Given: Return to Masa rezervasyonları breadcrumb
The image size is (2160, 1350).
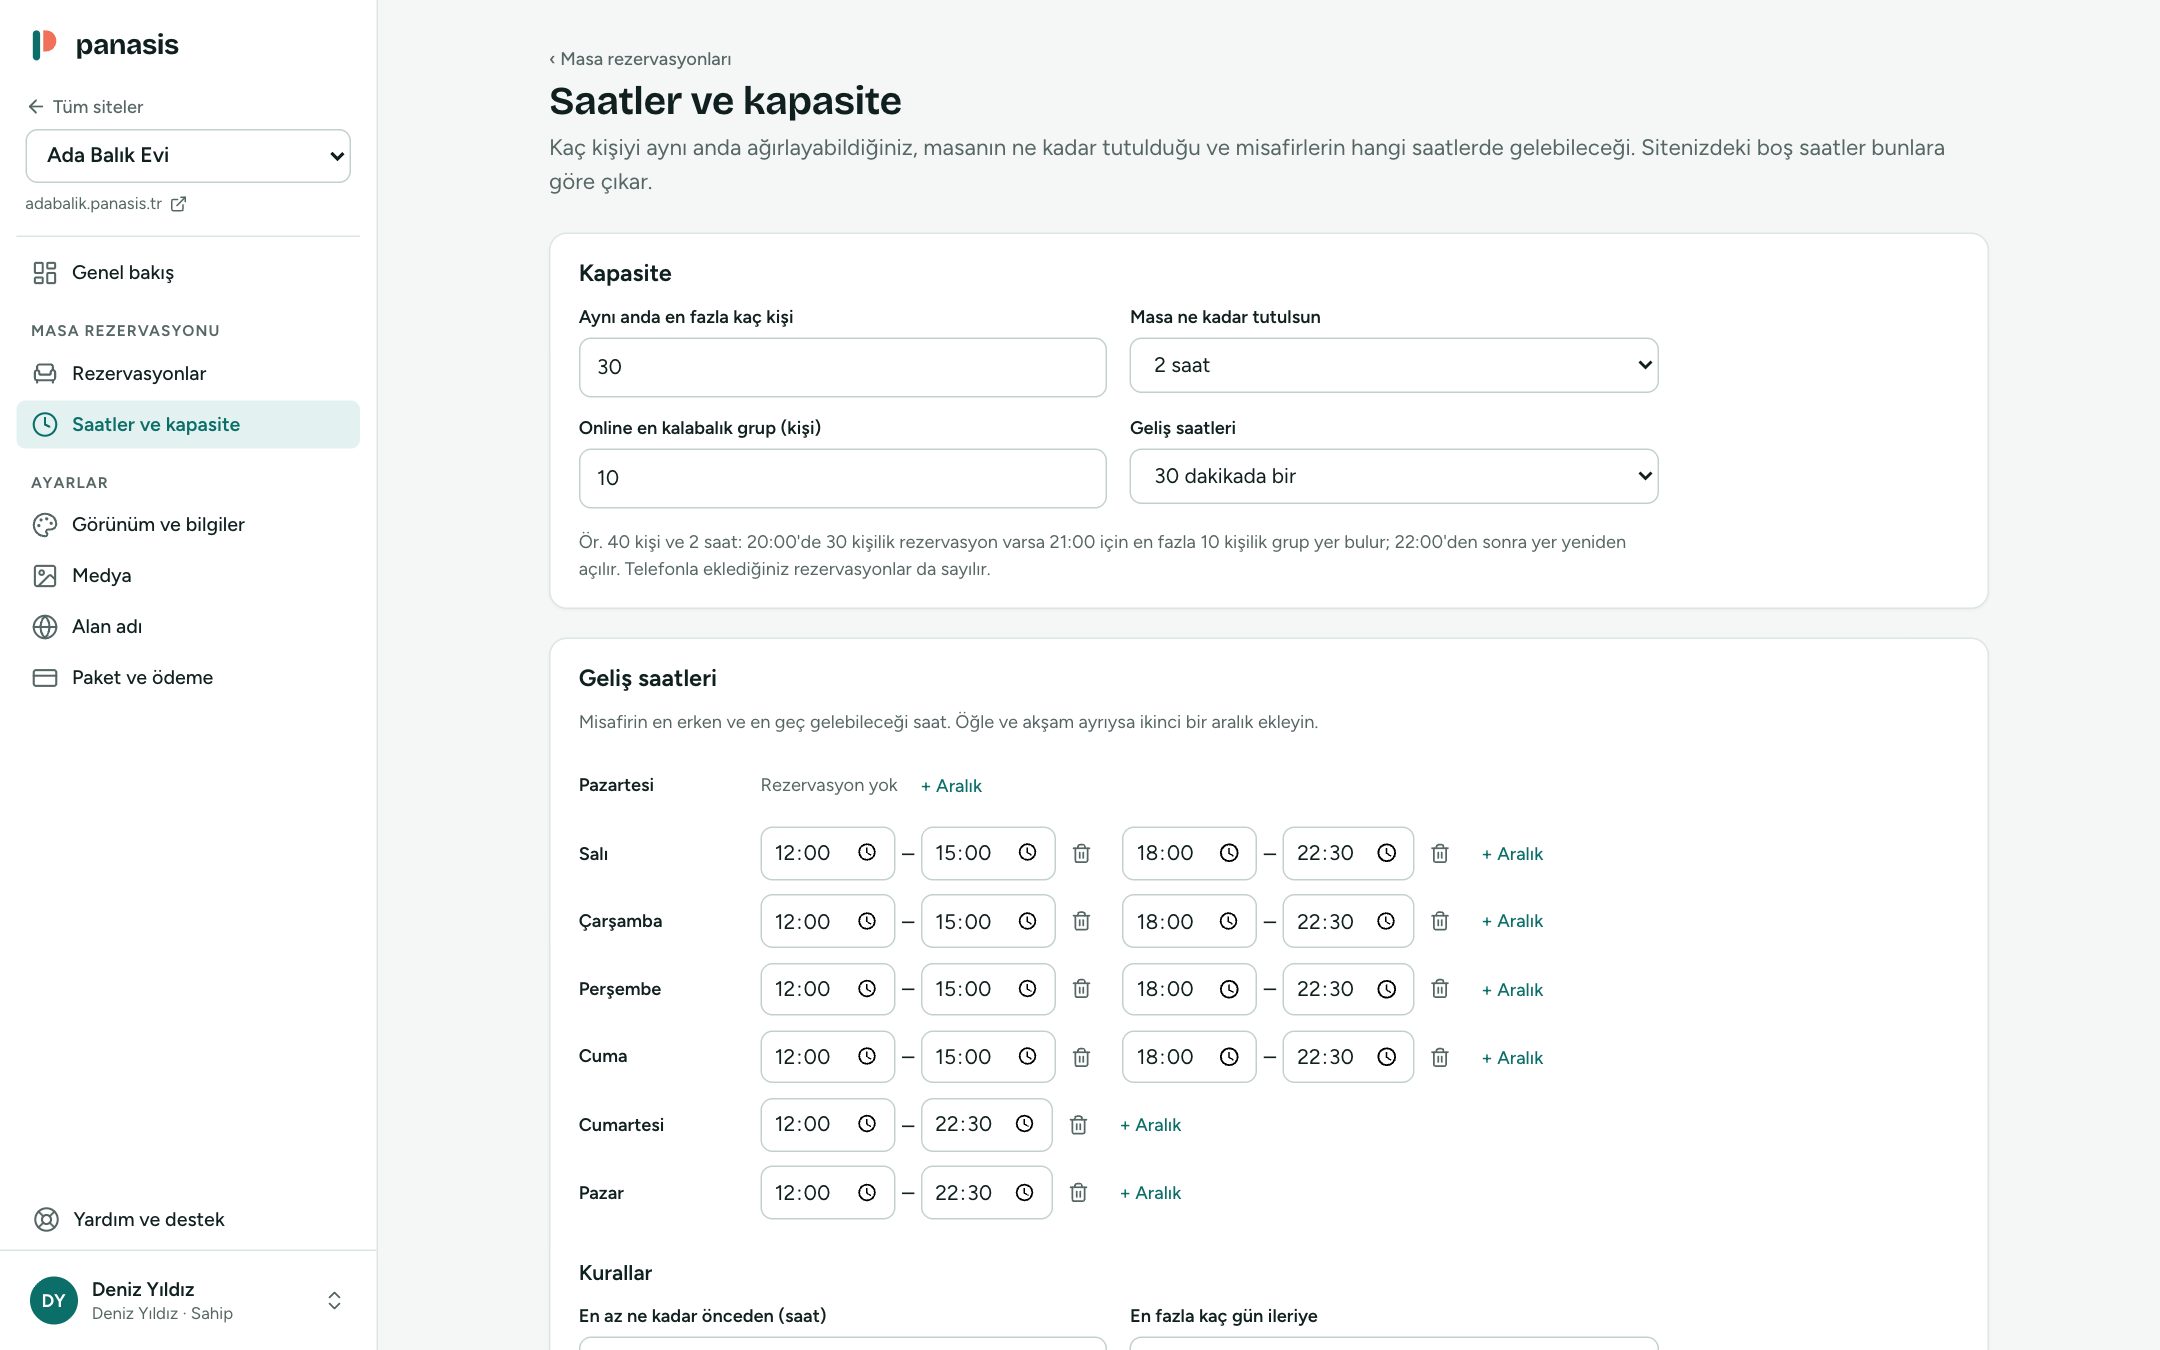Looking at the screenshot, I should [x=640, y=59].
